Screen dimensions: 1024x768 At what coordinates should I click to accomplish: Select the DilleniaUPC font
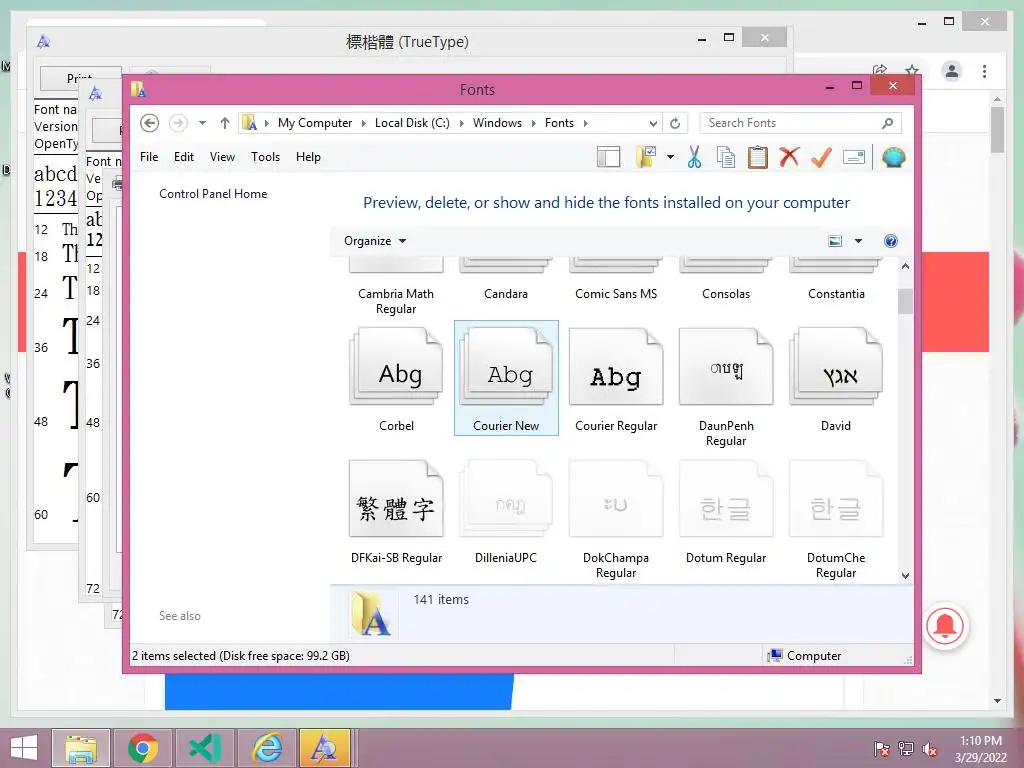[506, 511]
